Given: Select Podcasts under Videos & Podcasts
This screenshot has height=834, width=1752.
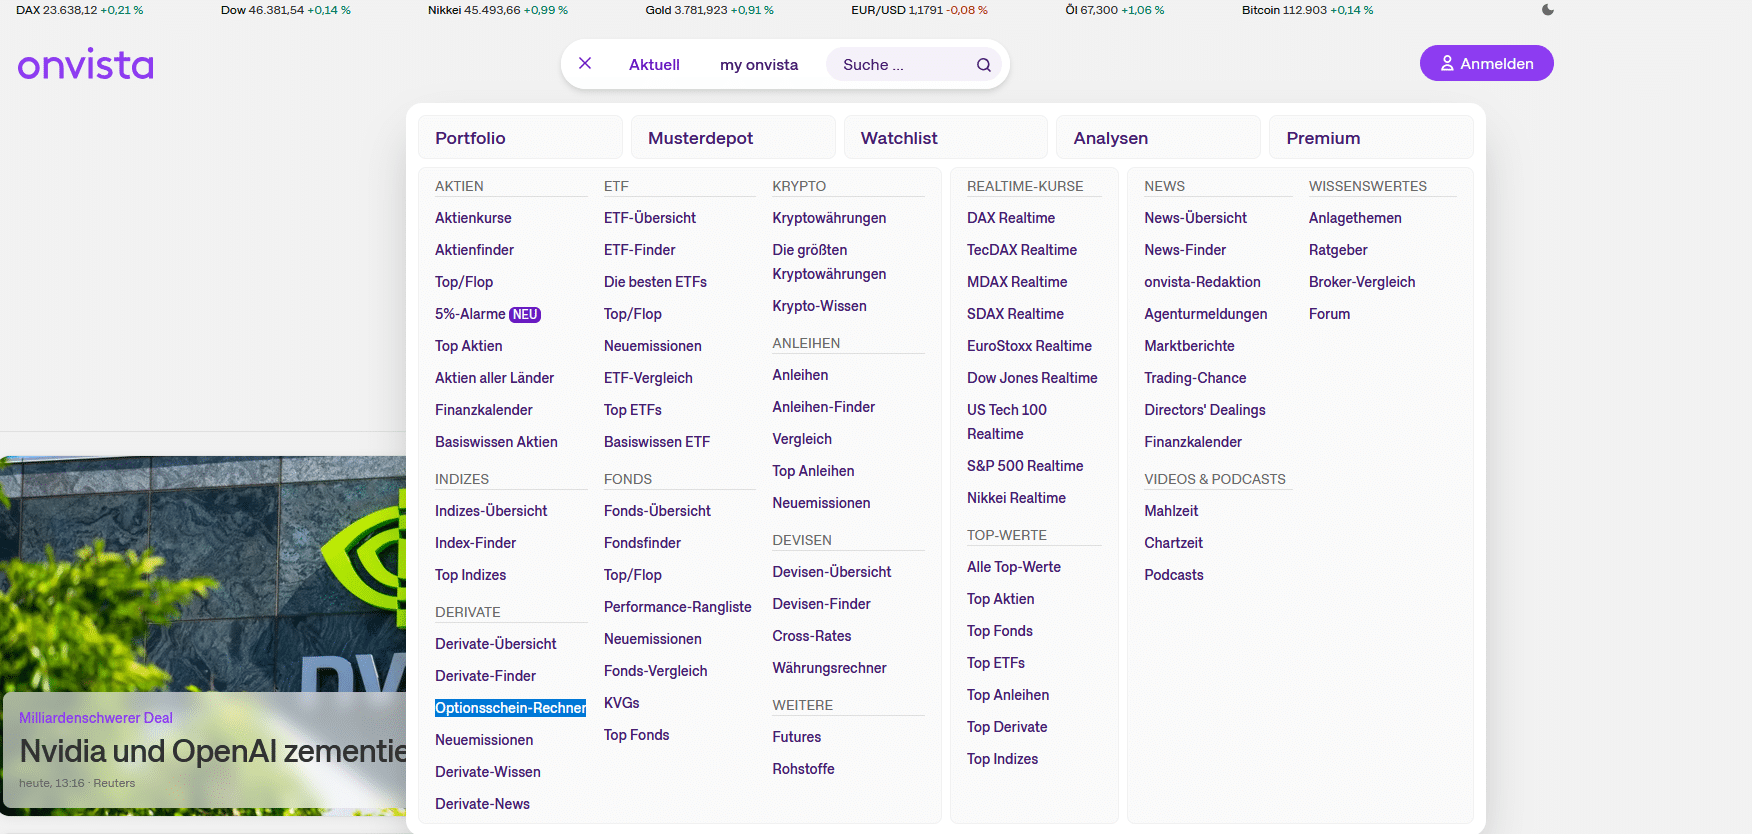Looking at the screenshot, I should pyautogui.click(x=1173, y=575).
